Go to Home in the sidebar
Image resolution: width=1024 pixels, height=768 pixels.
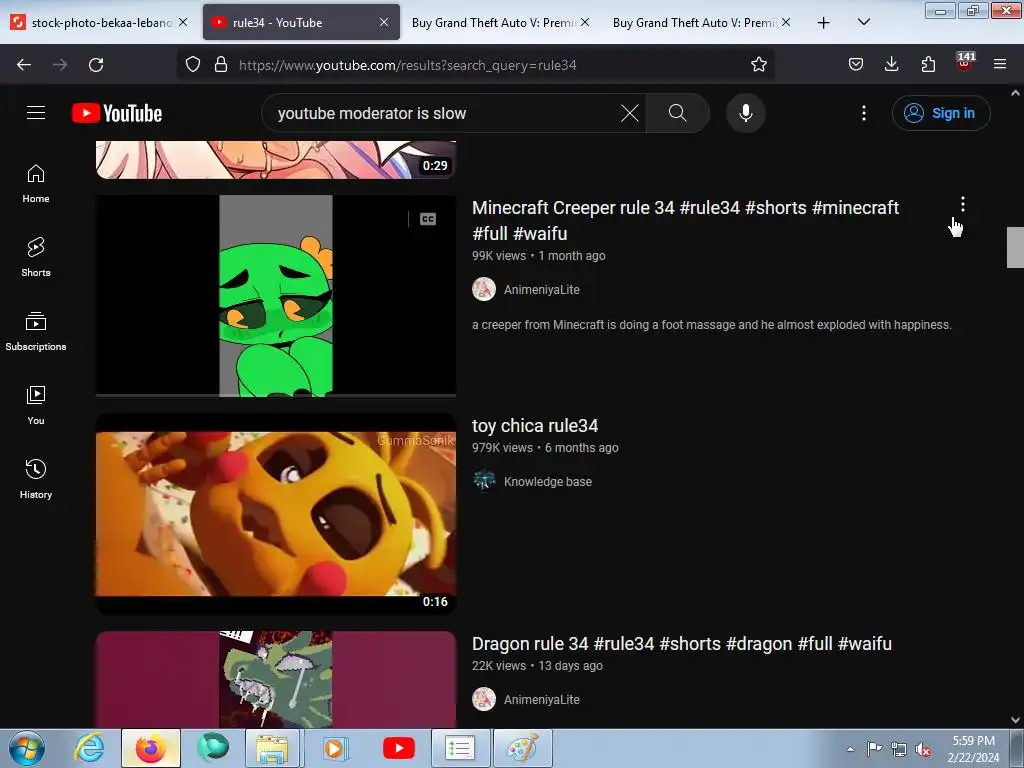(36, 184)
